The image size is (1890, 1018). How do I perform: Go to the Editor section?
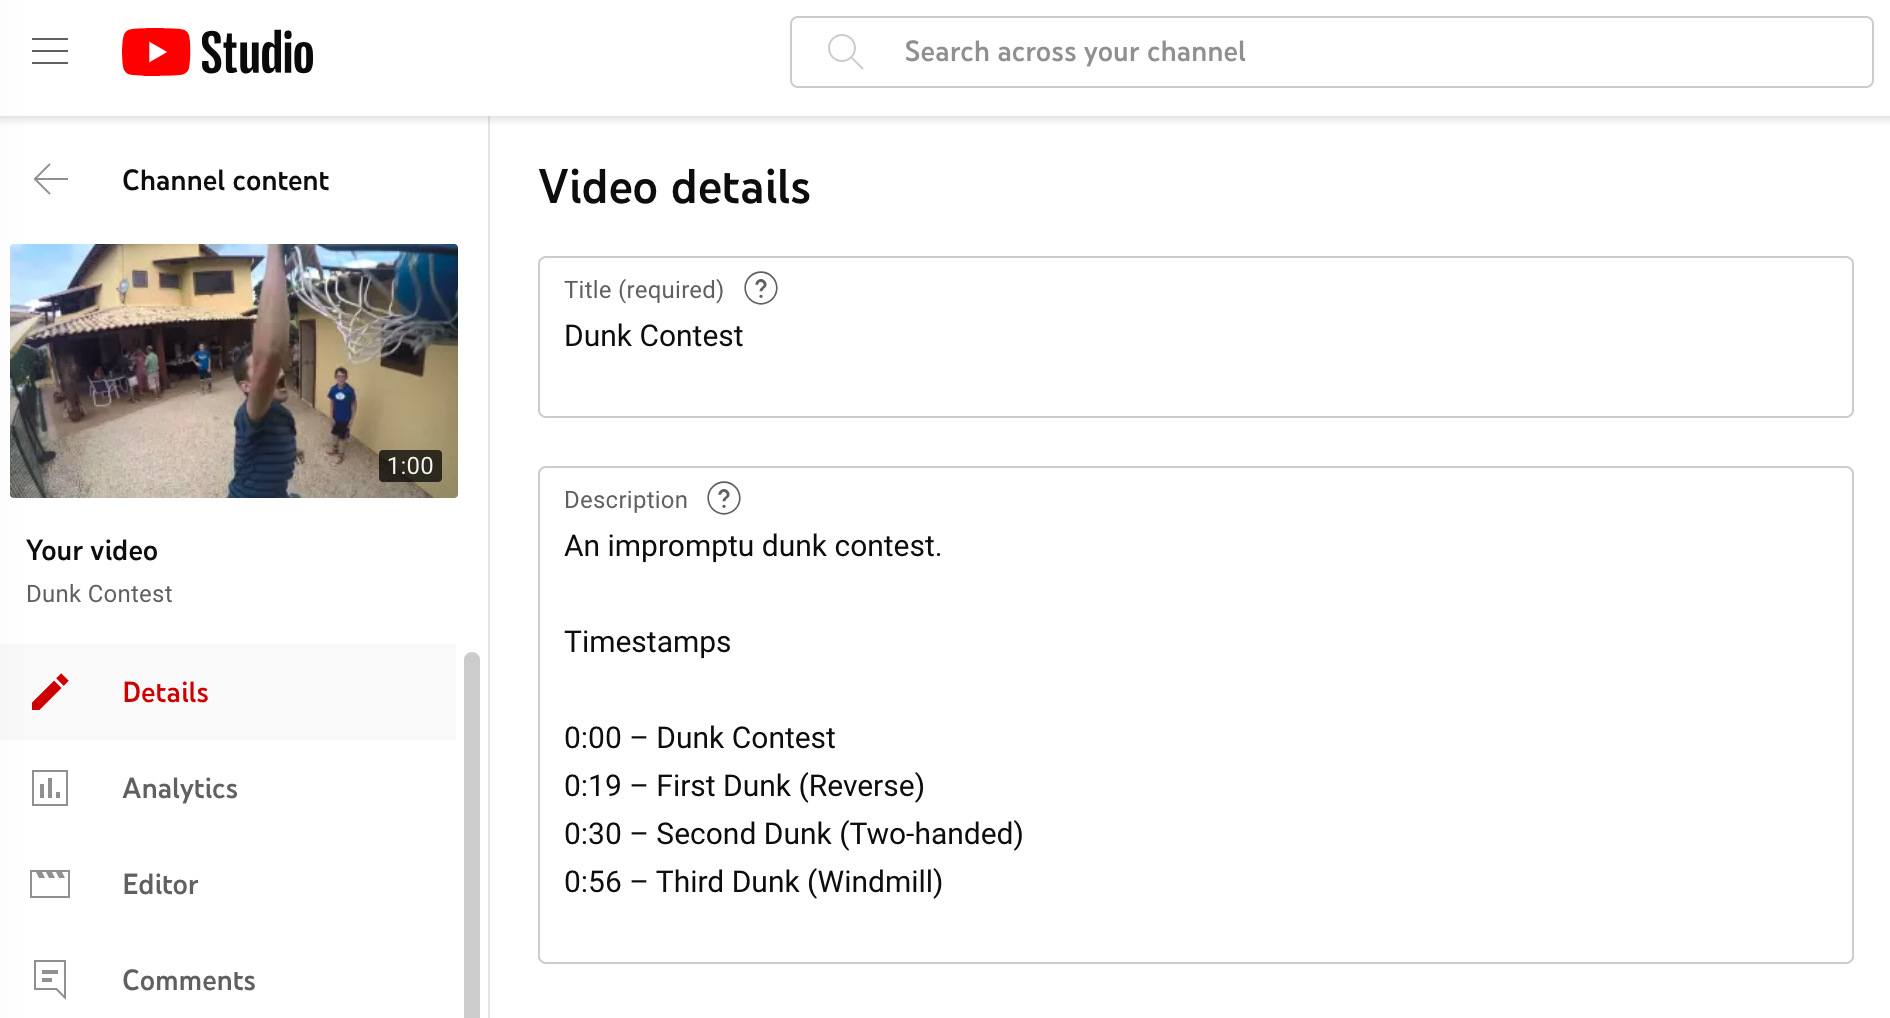click(x=160, y=884)
